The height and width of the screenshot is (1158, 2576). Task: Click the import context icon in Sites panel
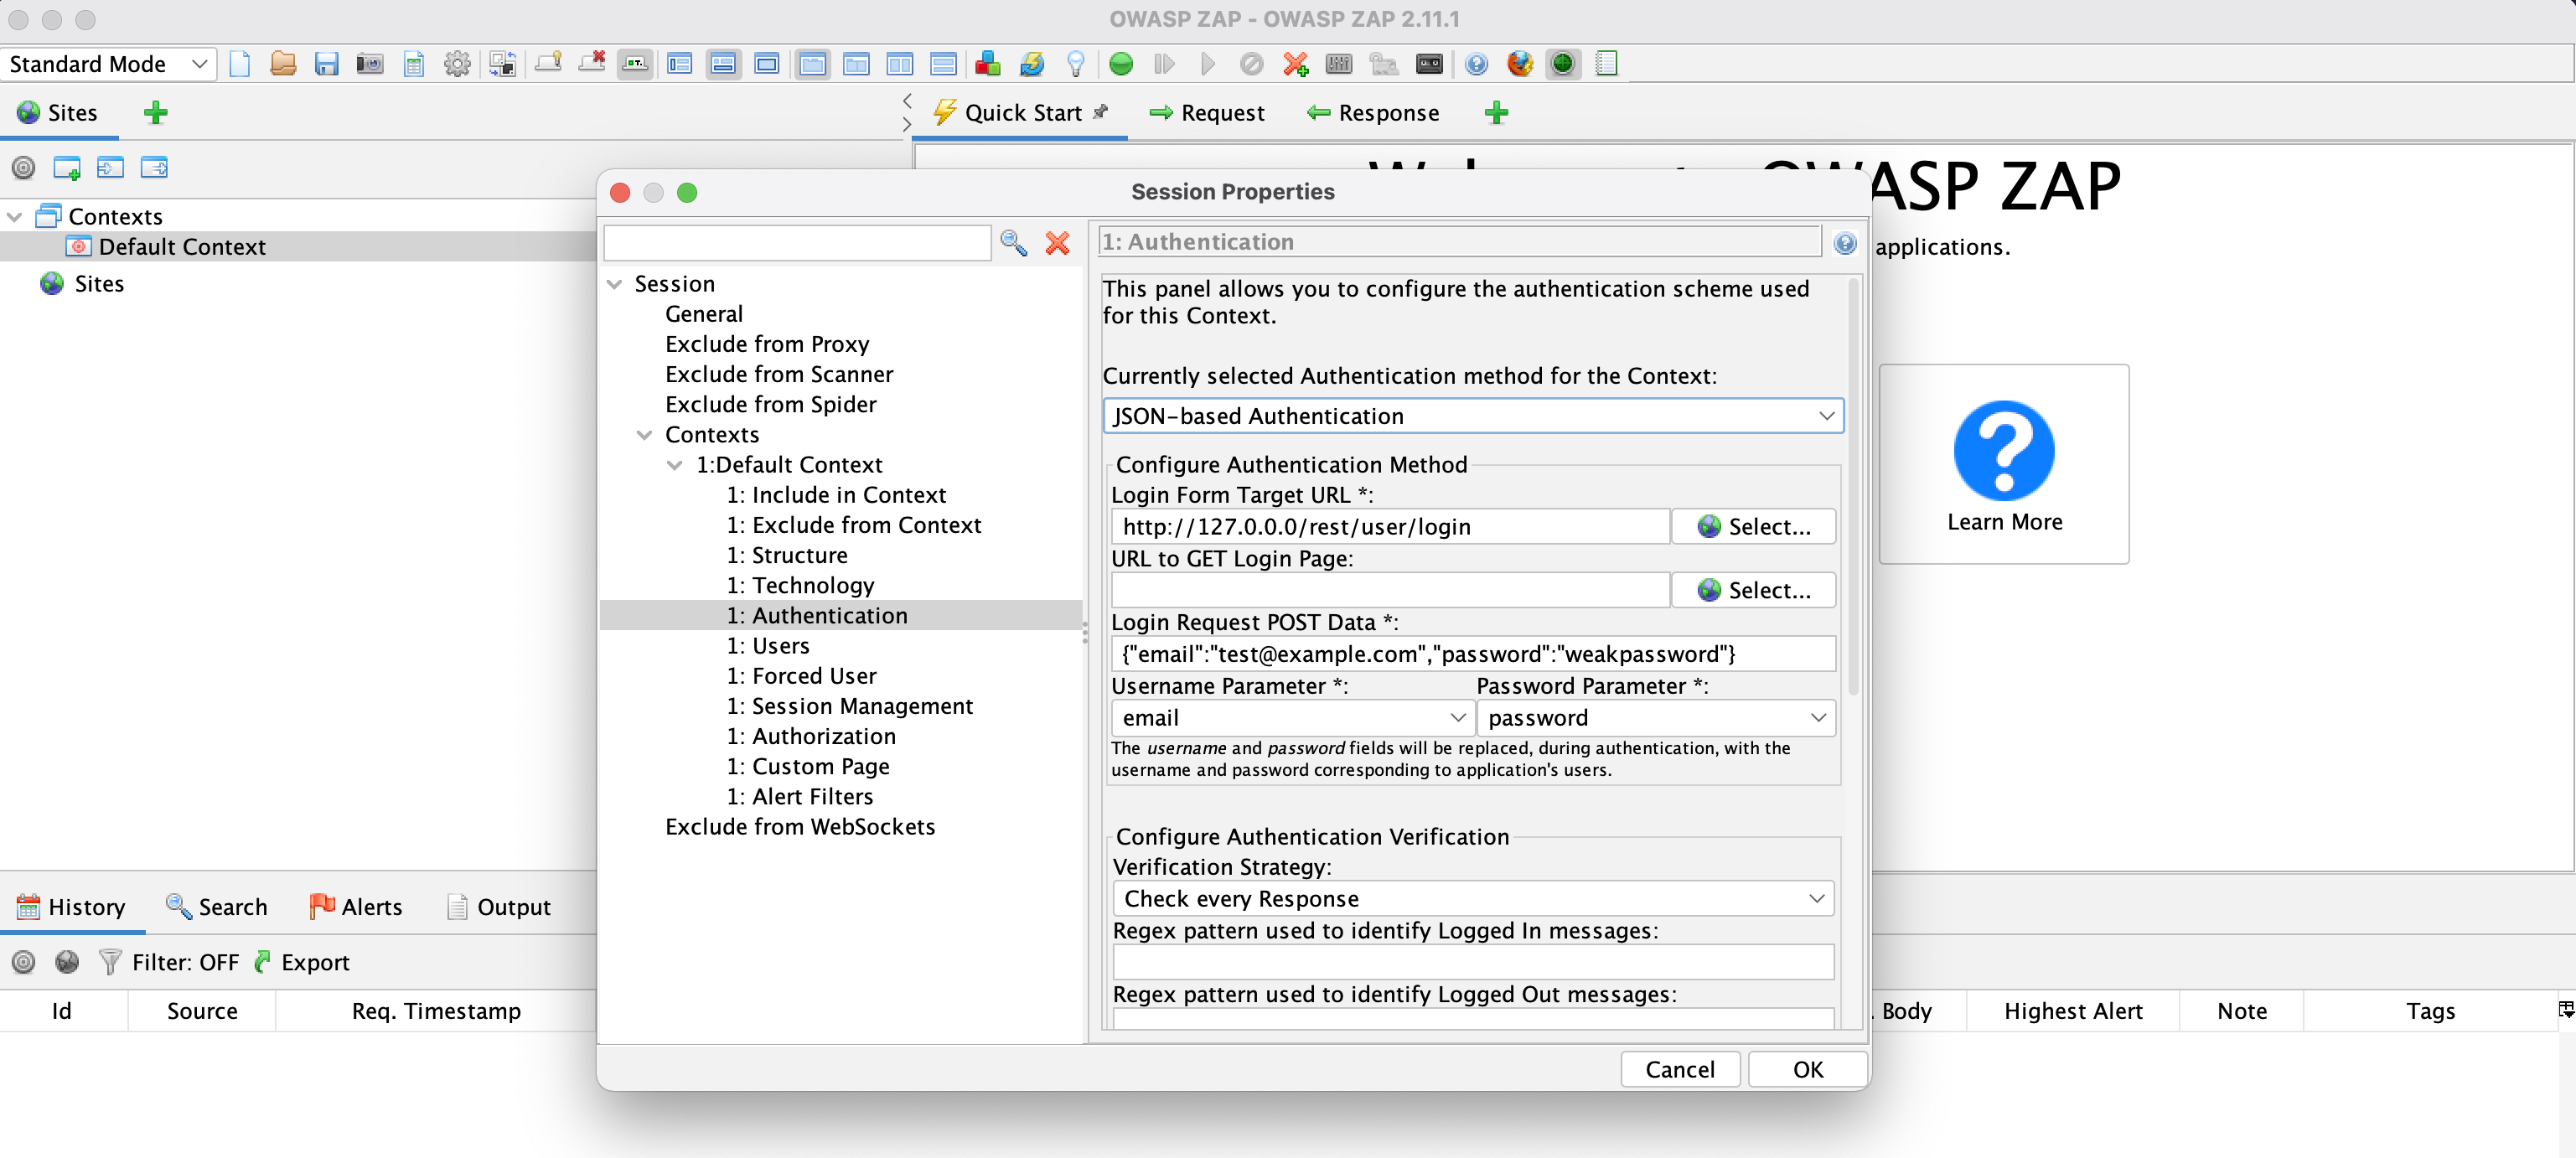tap(110, 168)
